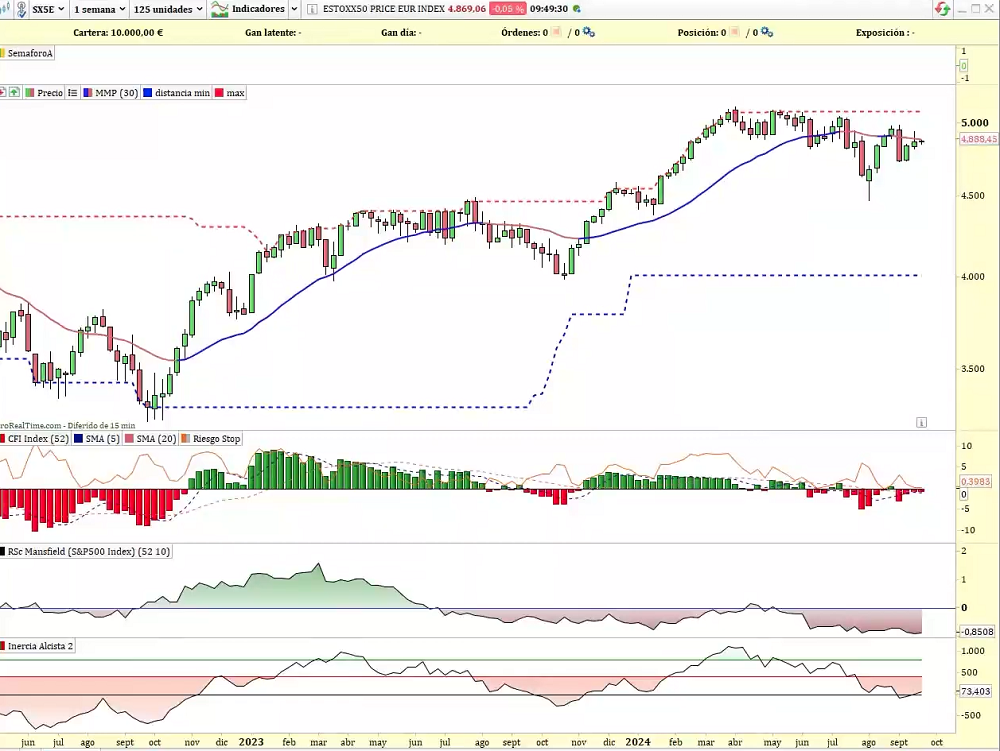
Task: Click the 0,3983 CFI value tag
Action: pyautogui.click(x=975, y=481)
